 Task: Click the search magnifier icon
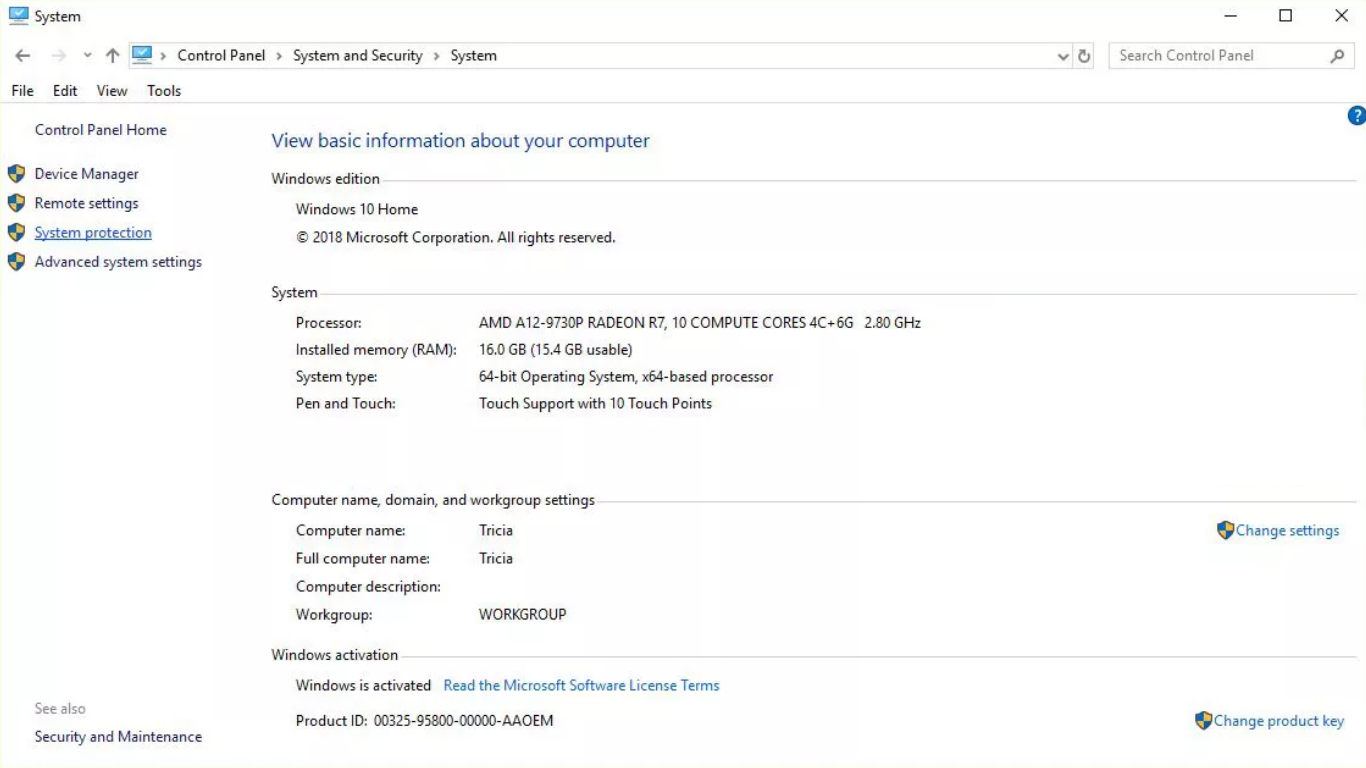(1337, 56)
